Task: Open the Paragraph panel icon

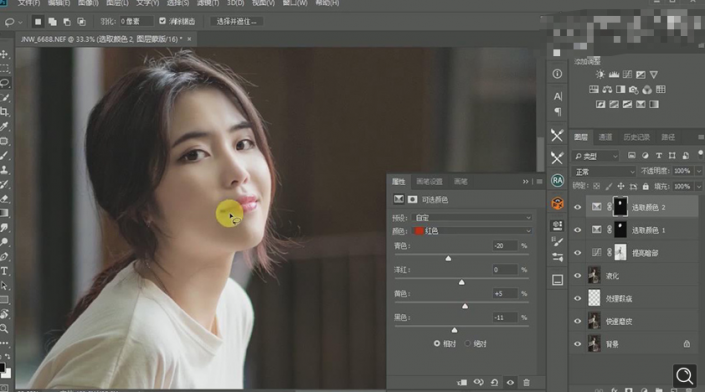Action: click(x=558, y=111)
